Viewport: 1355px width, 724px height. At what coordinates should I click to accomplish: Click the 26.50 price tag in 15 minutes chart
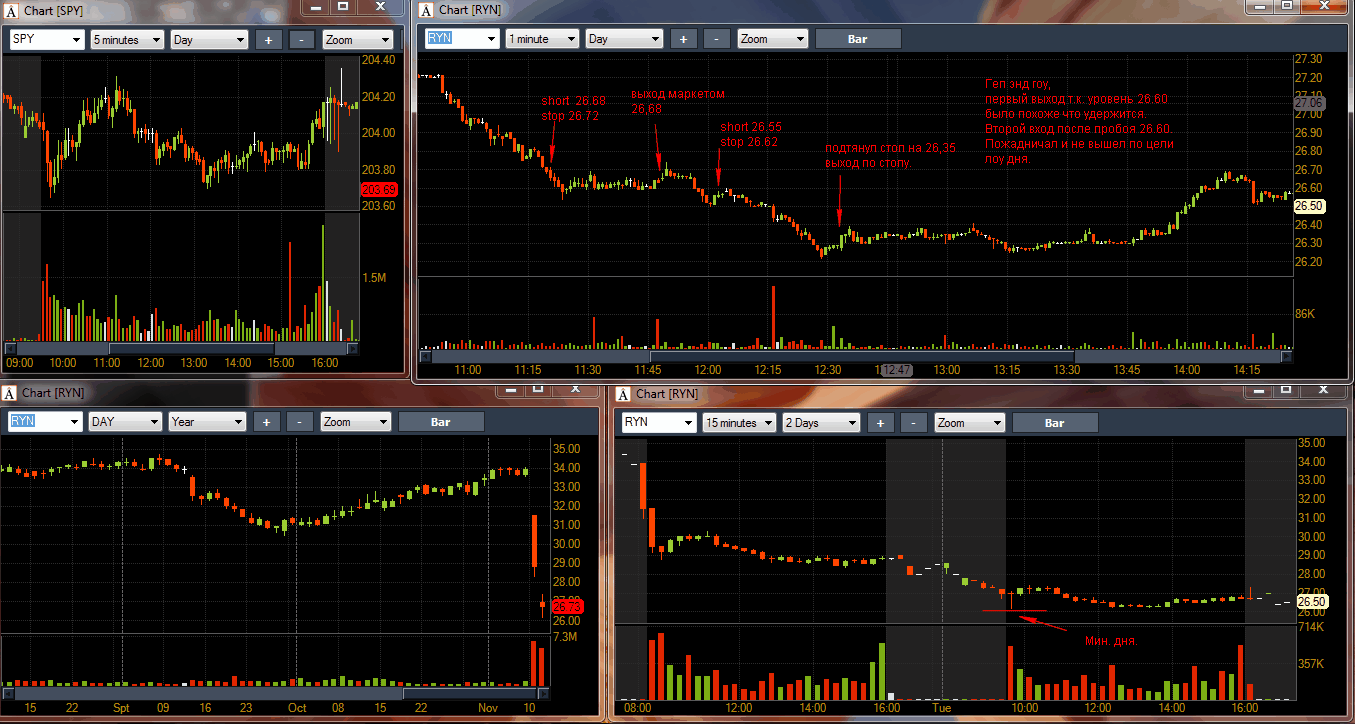(x=1312, y=601)
